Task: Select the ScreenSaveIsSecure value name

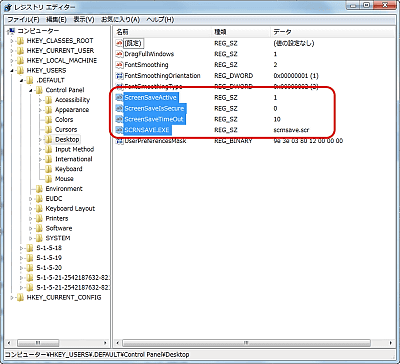Action: point(154,108)
